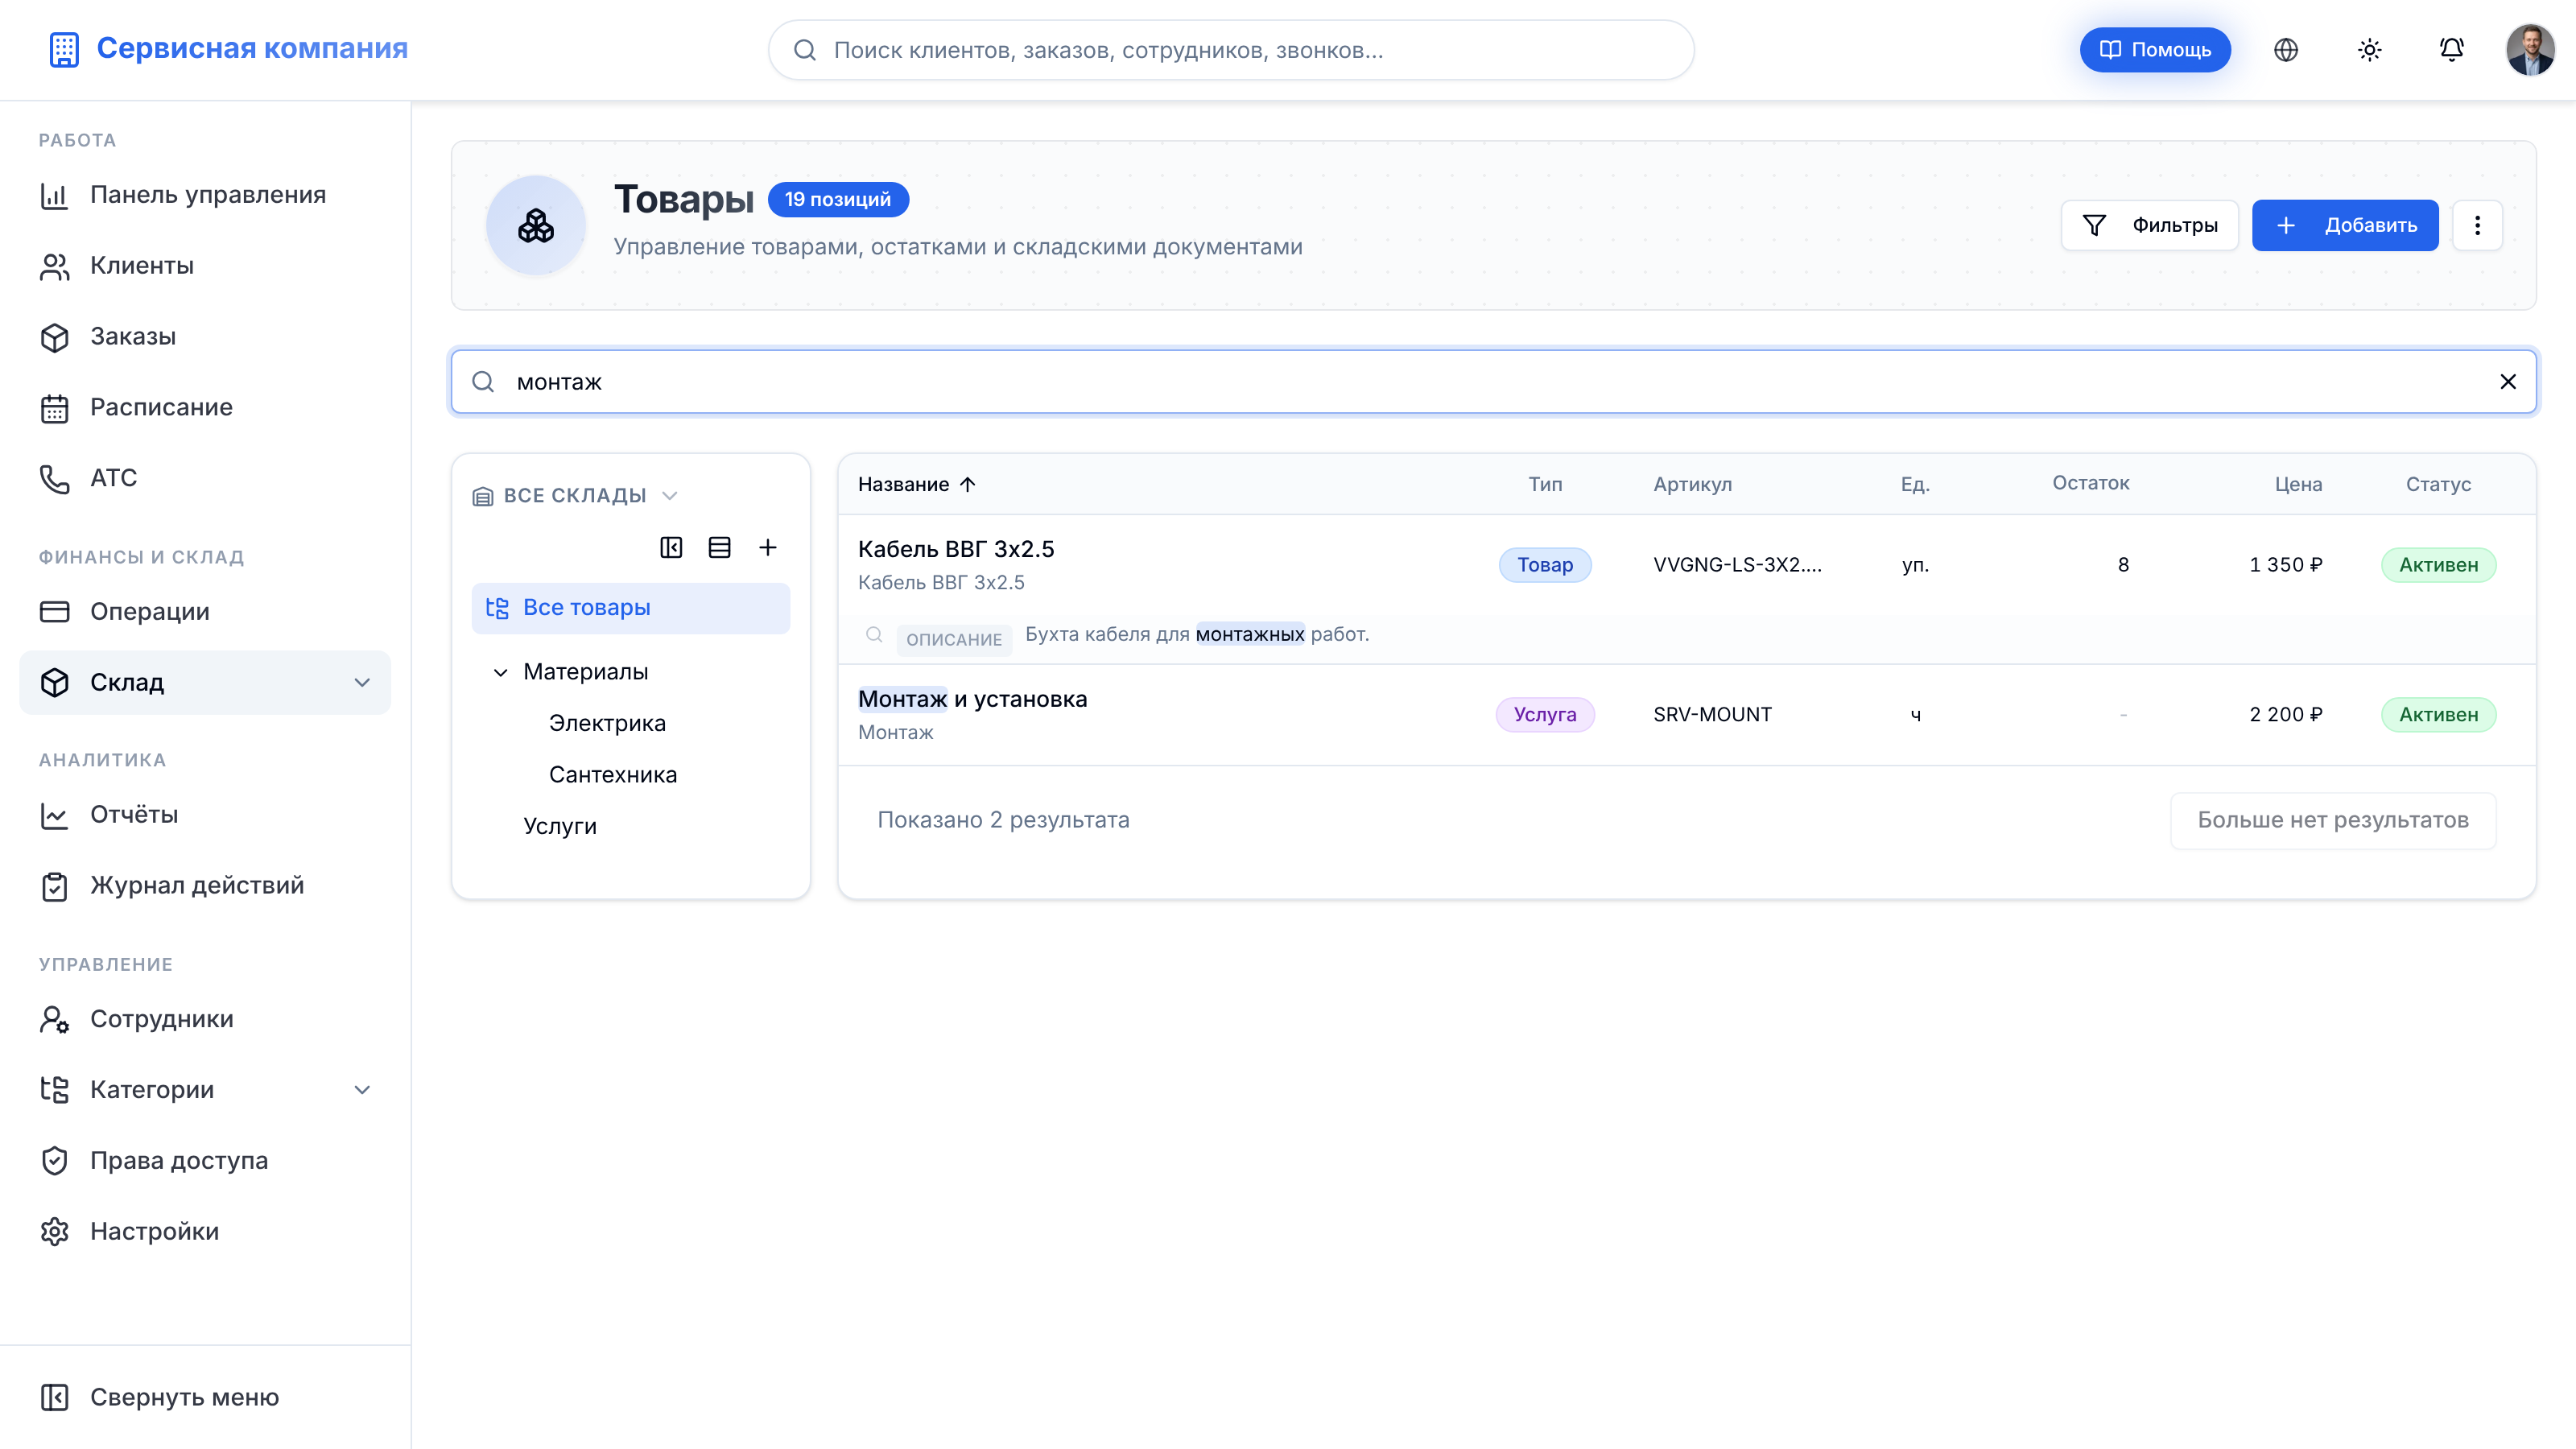Click the Услуга type badge
The width and height of the screenshot is (2576, 1449).
point(1545,715)
